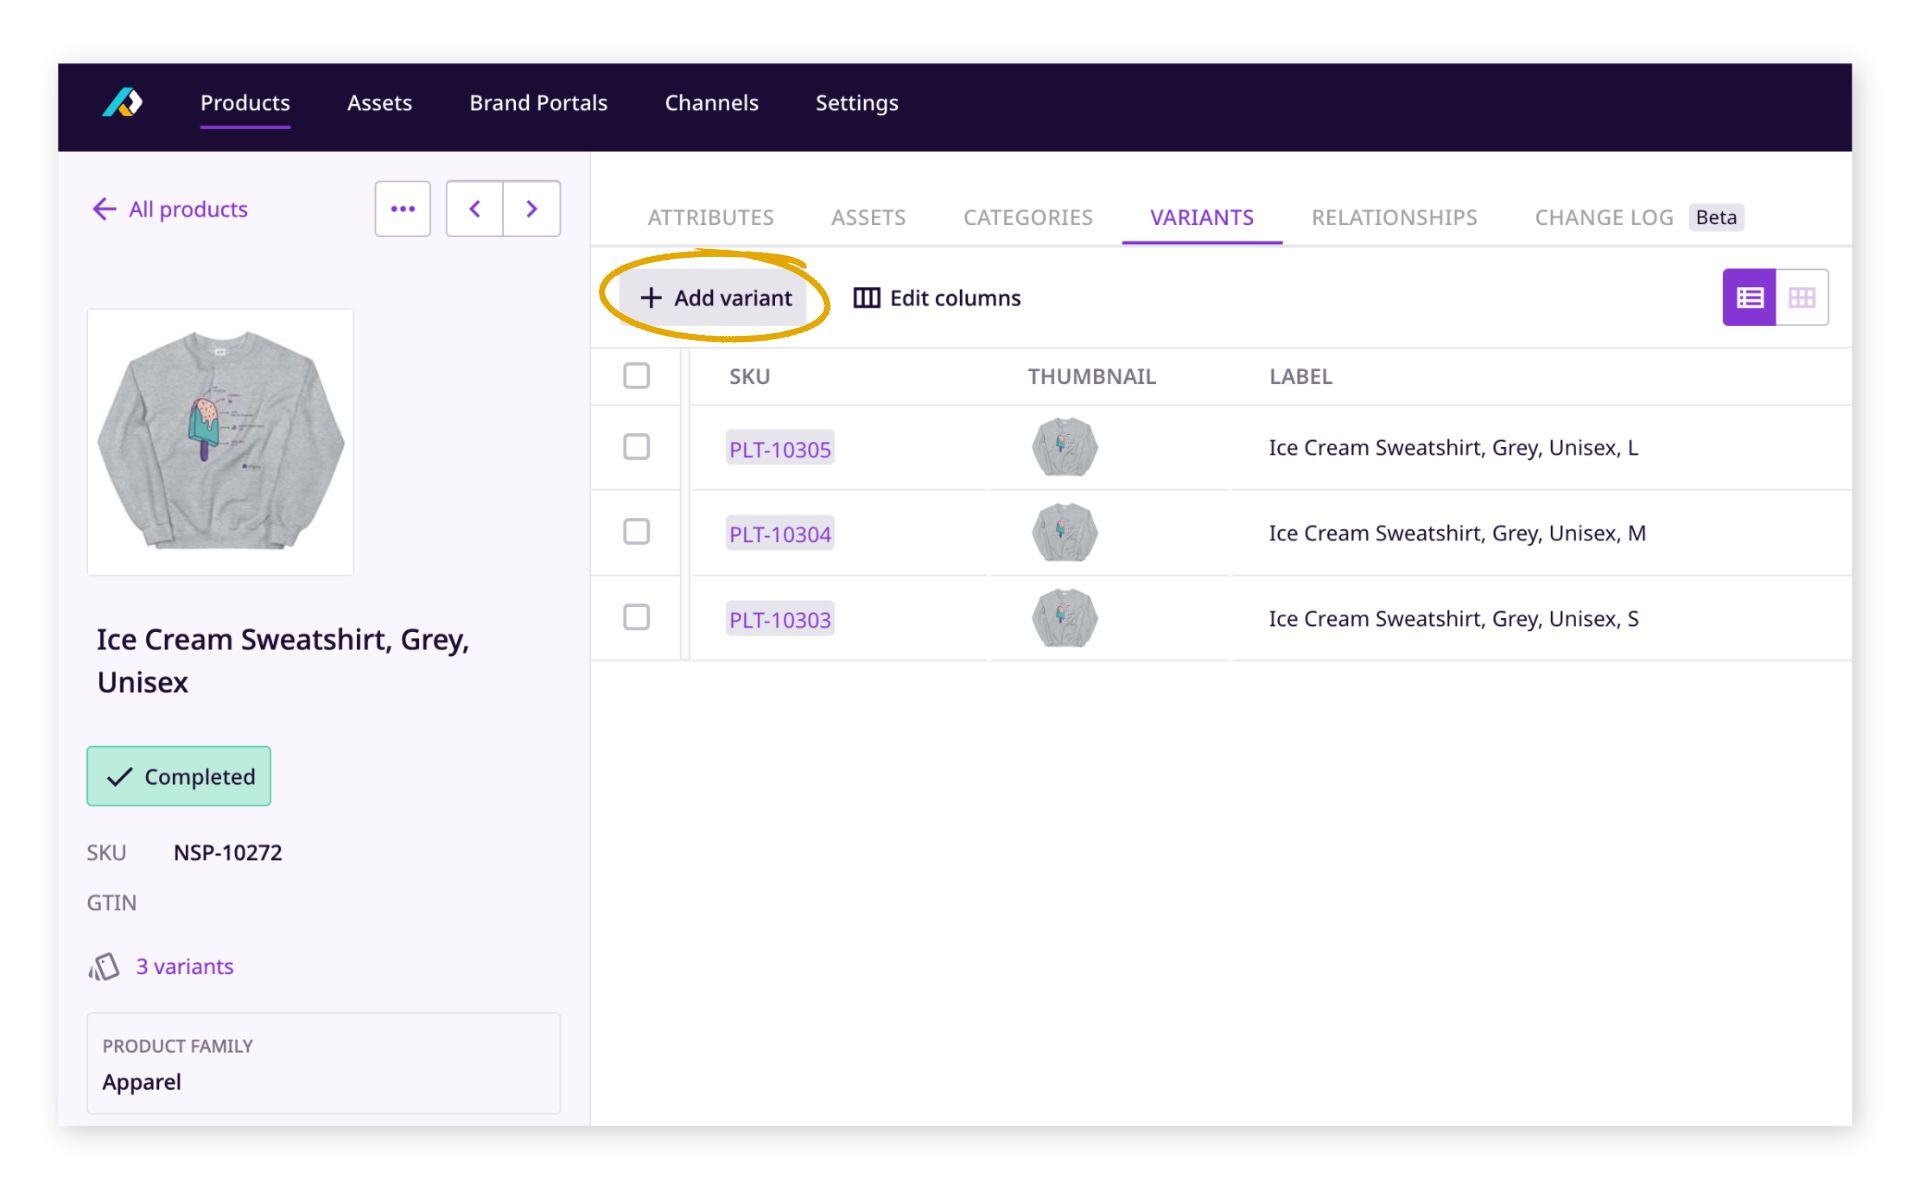Open variant PLT-10304 via its SKU link
Viewport: 1920px width, 1200px height.
pyautogui.click(x=779, y=533)
